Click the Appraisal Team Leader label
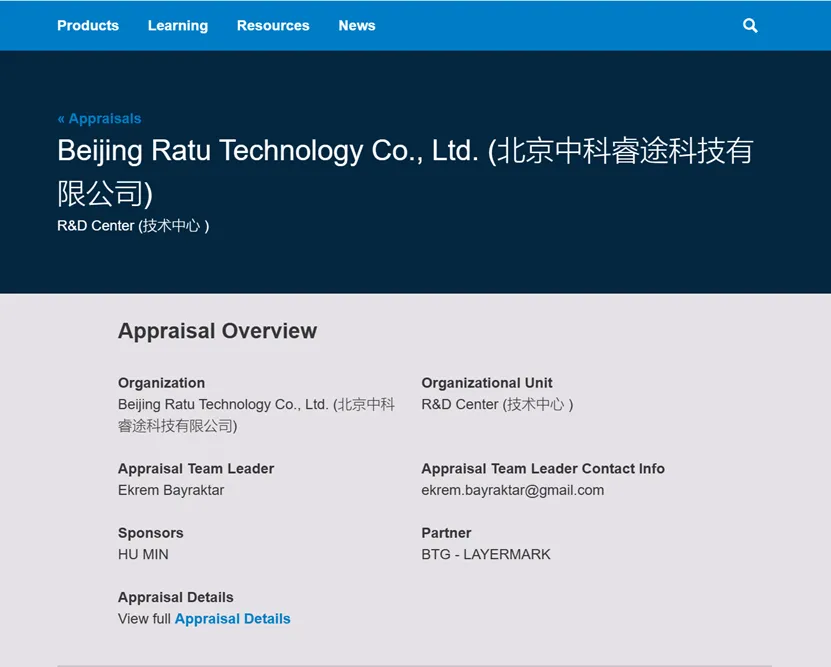 click(196, 468)
